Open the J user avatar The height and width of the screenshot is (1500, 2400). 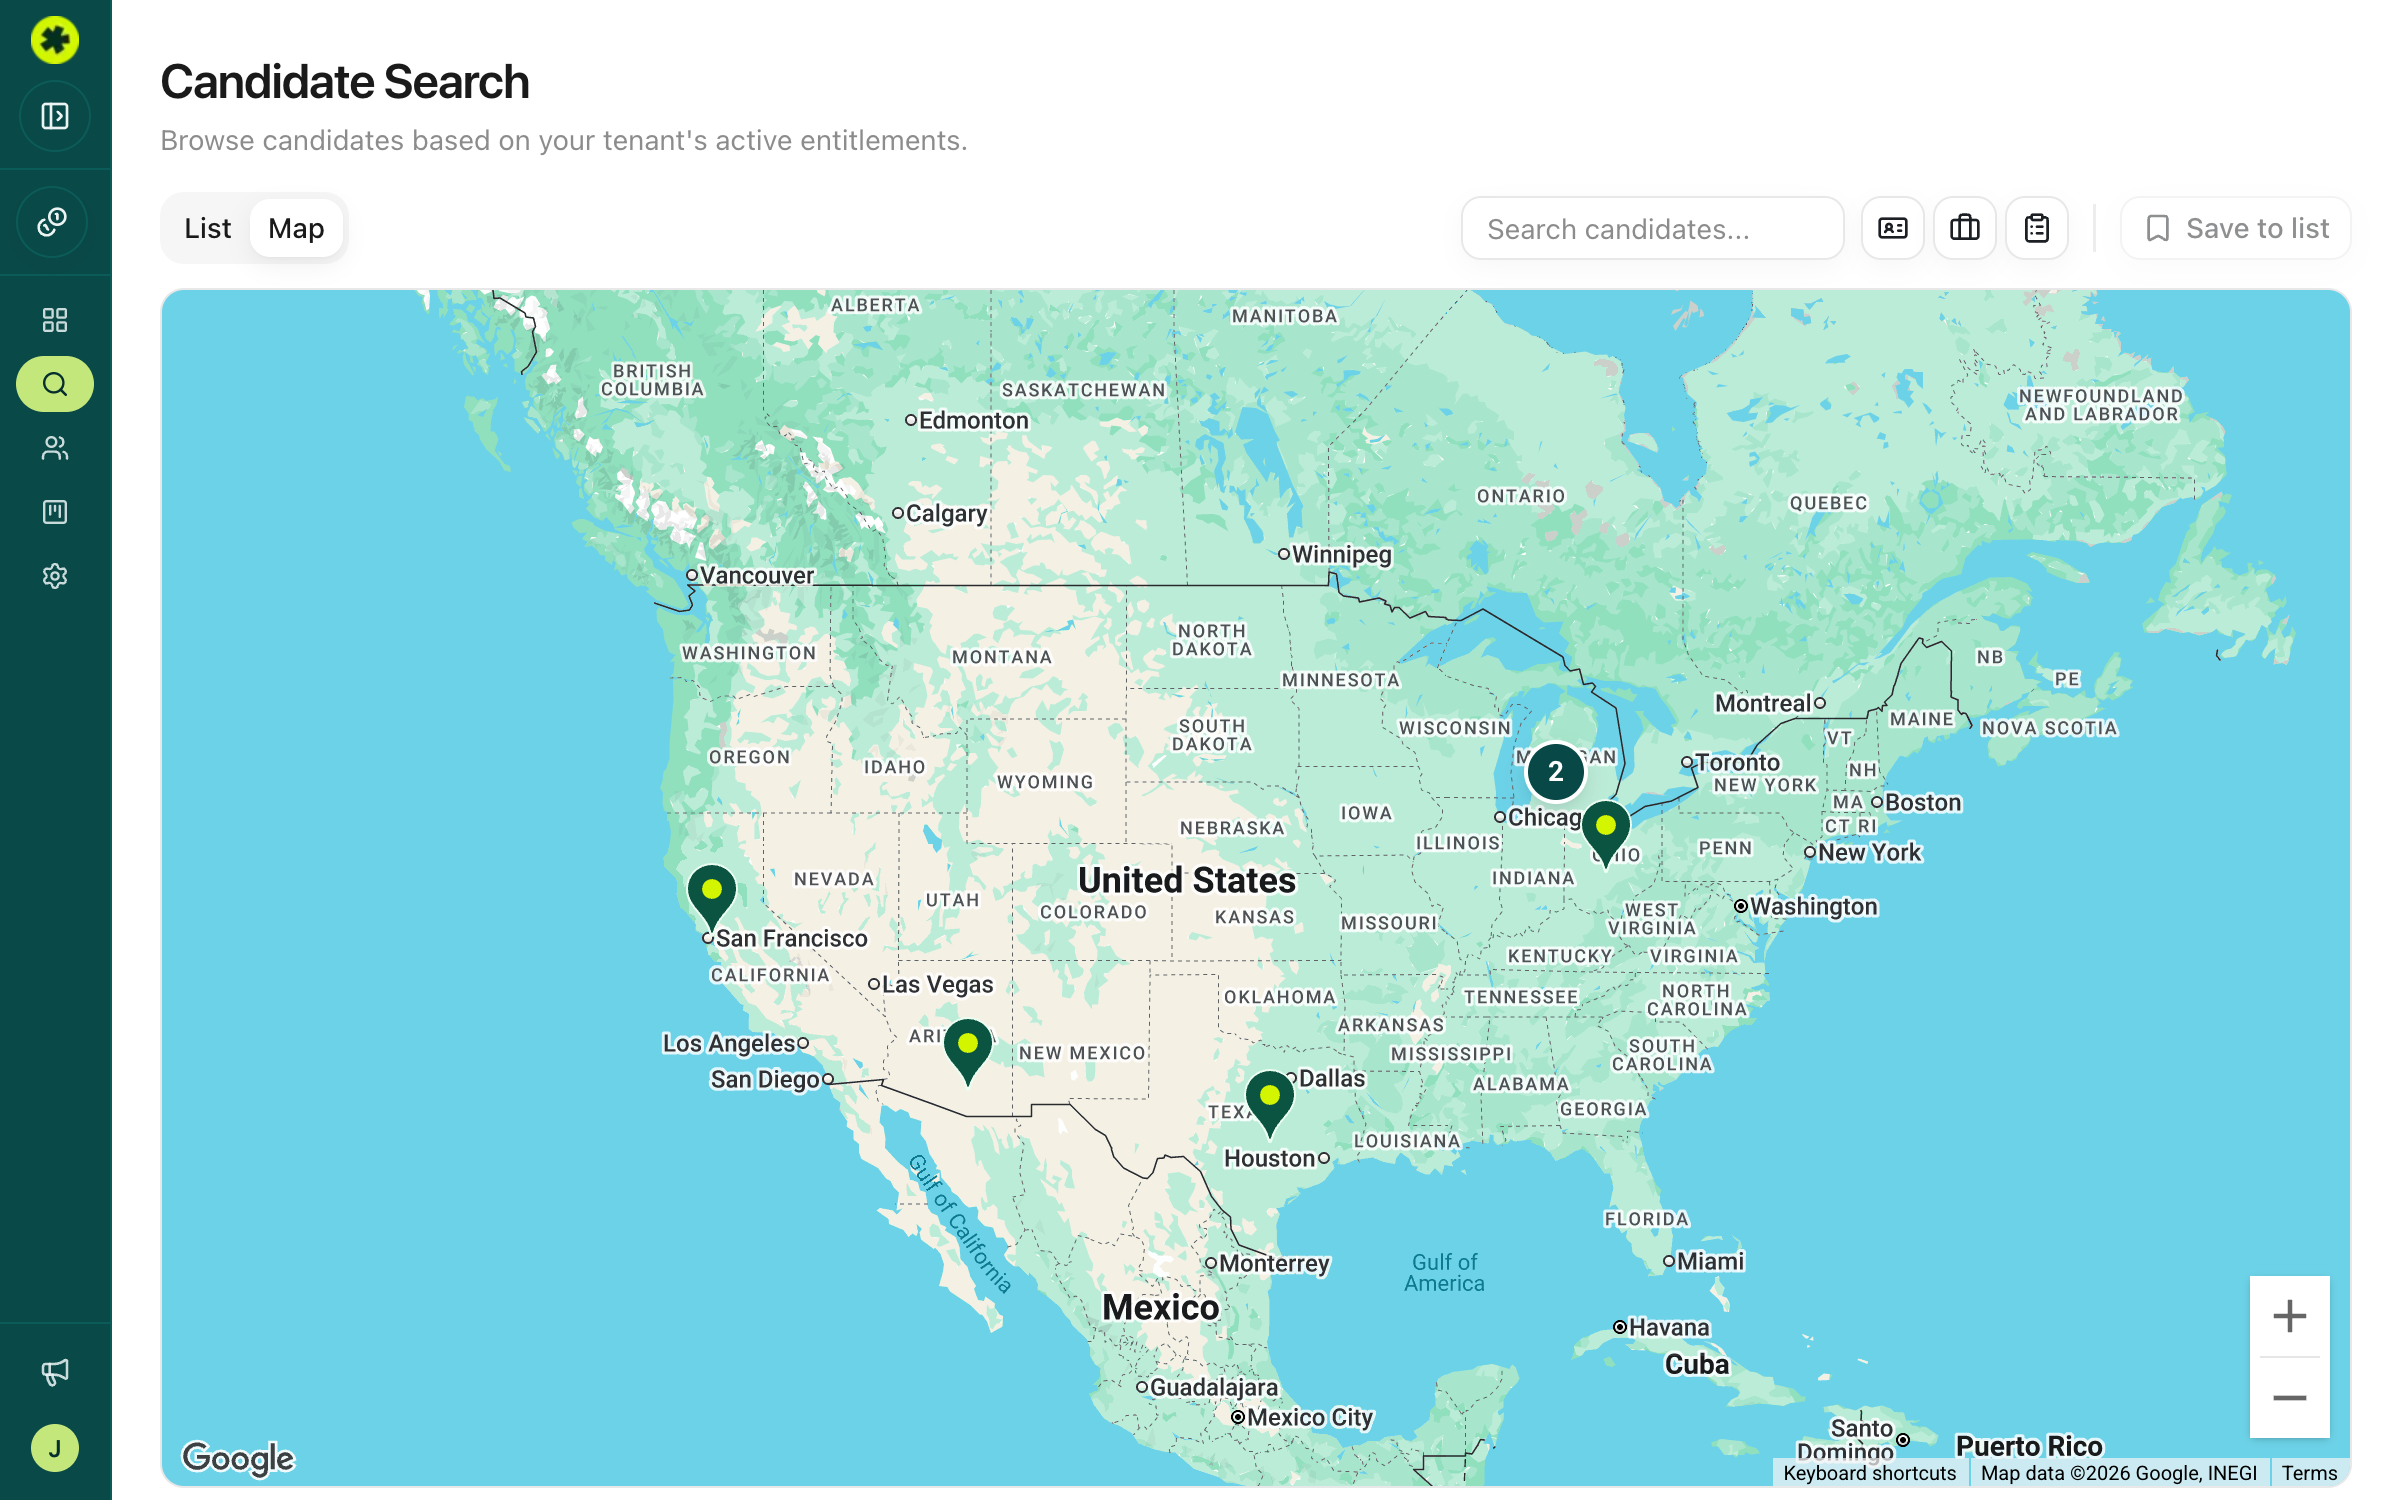point(55,1448)
